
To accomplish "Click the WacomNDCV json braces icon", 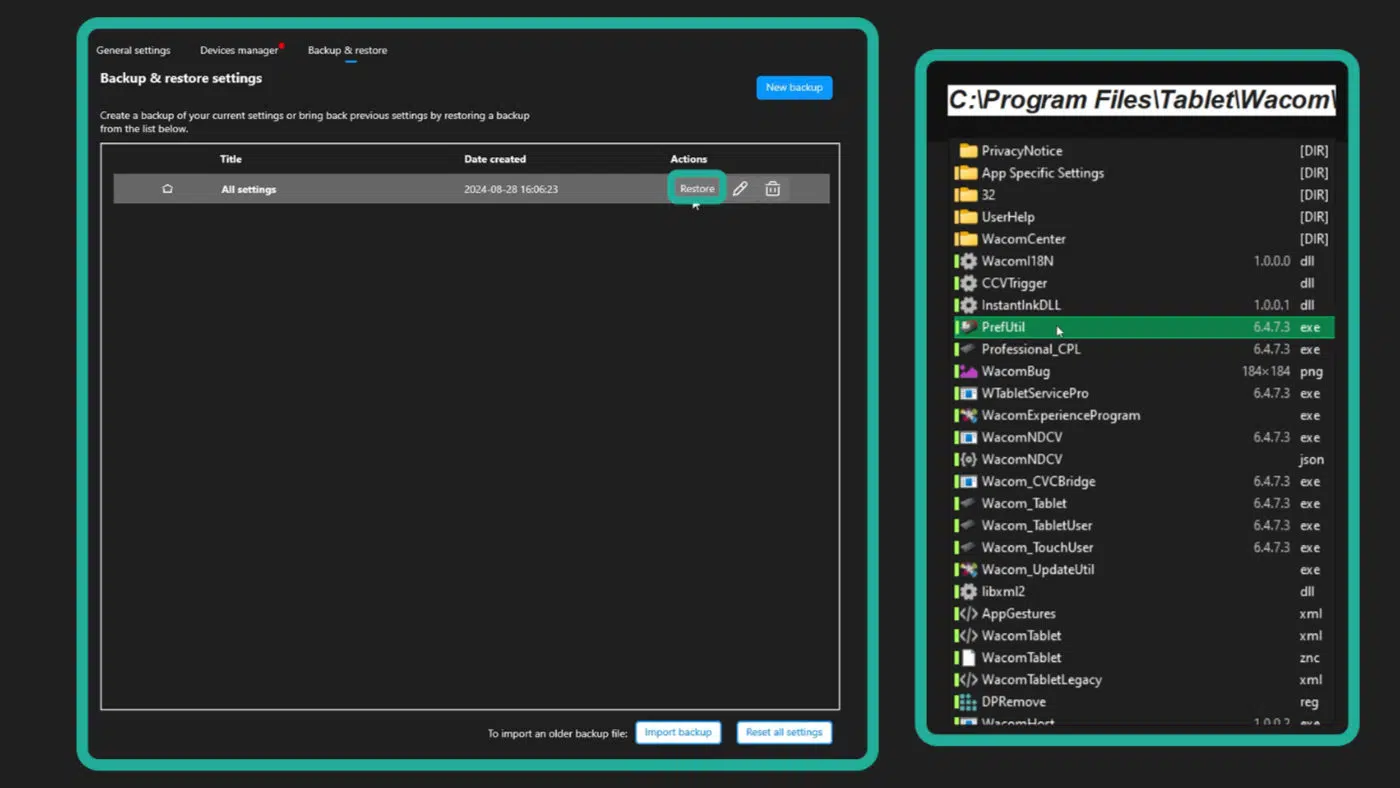I will pos(967,459).
